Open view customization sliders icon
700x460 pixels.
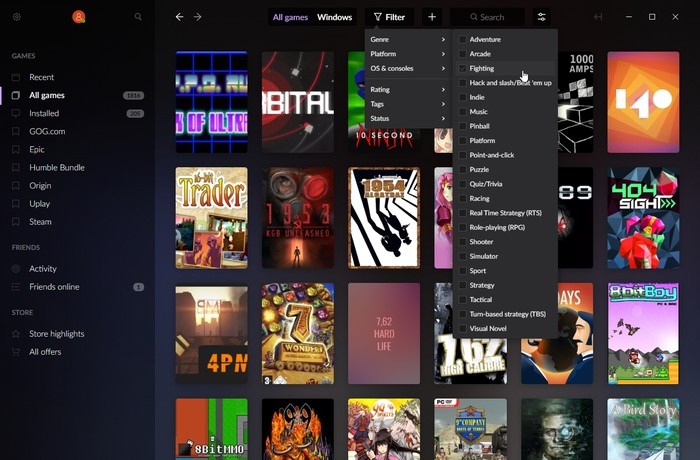tap(542, 17)
